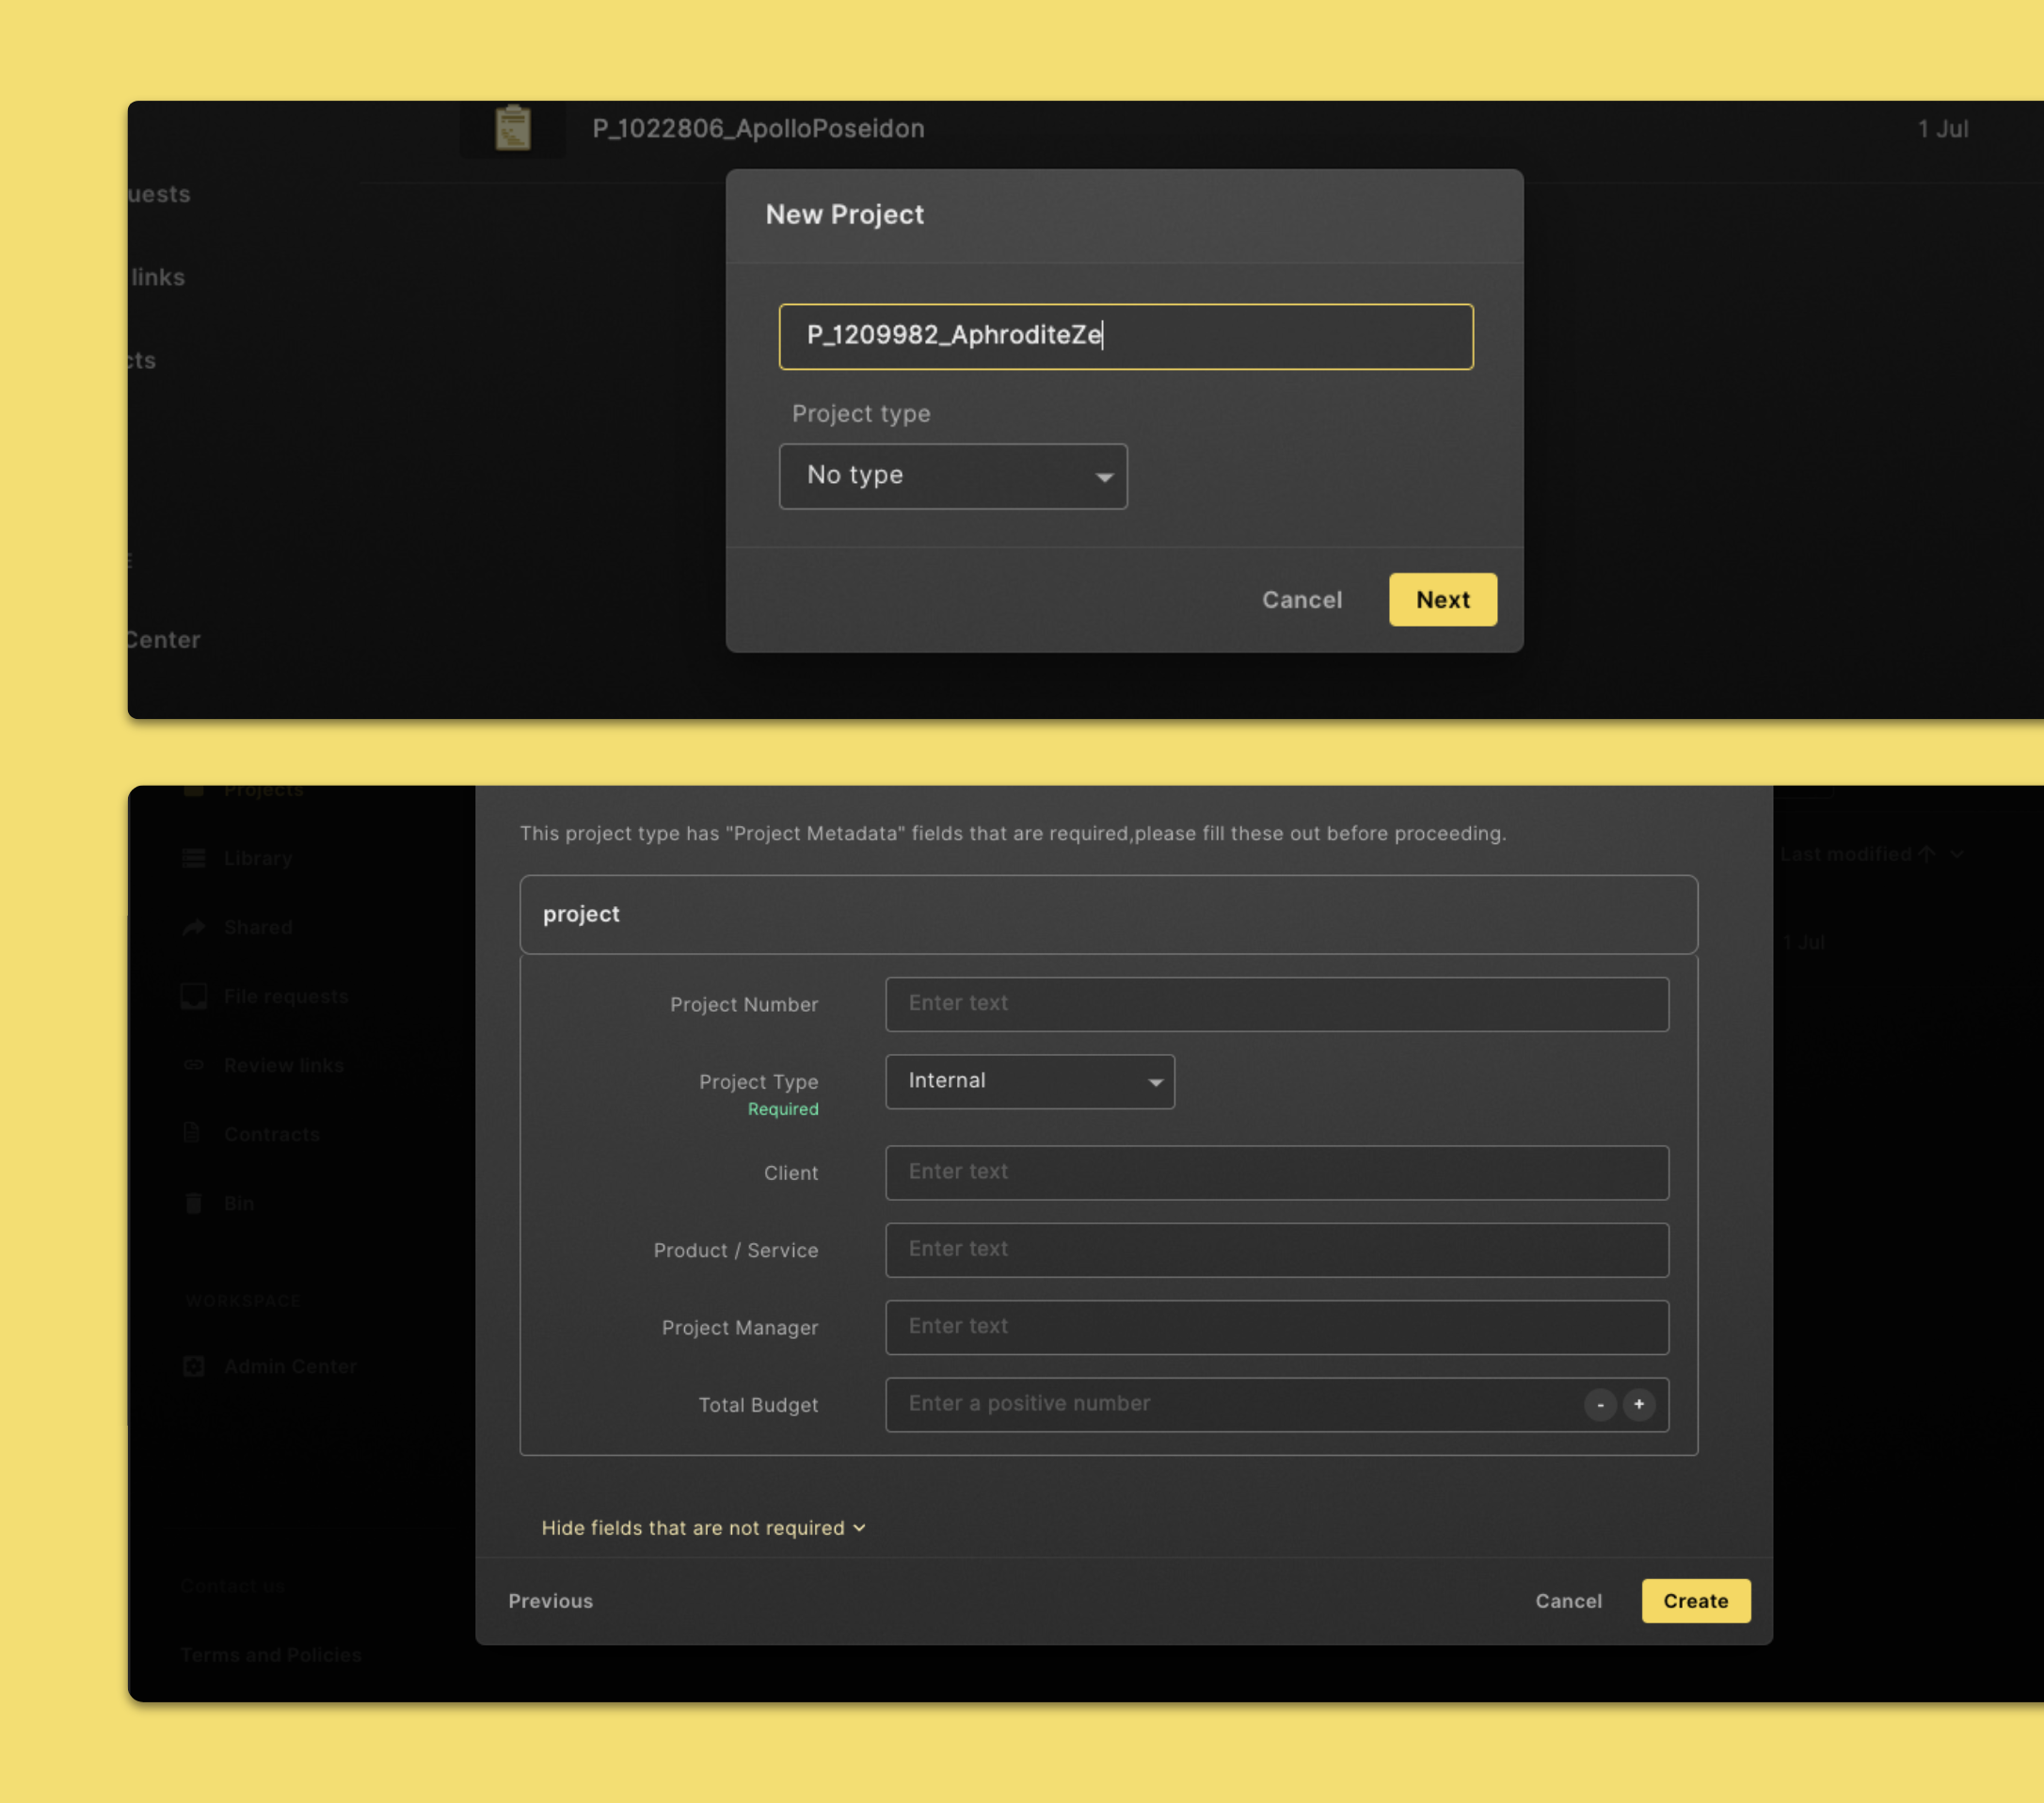
Task: Click the Admin Center icon
Action: 193,1366
